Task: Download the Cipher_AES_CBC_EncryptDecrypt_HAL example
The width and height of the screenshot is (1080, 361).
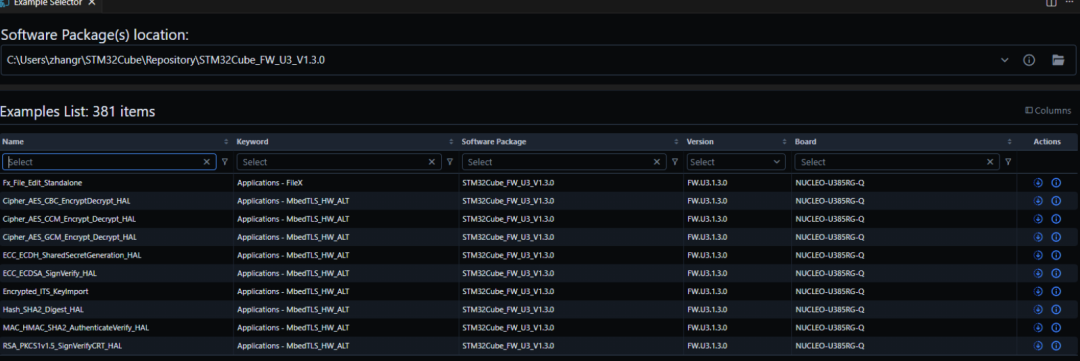Action: (1038, 200)
